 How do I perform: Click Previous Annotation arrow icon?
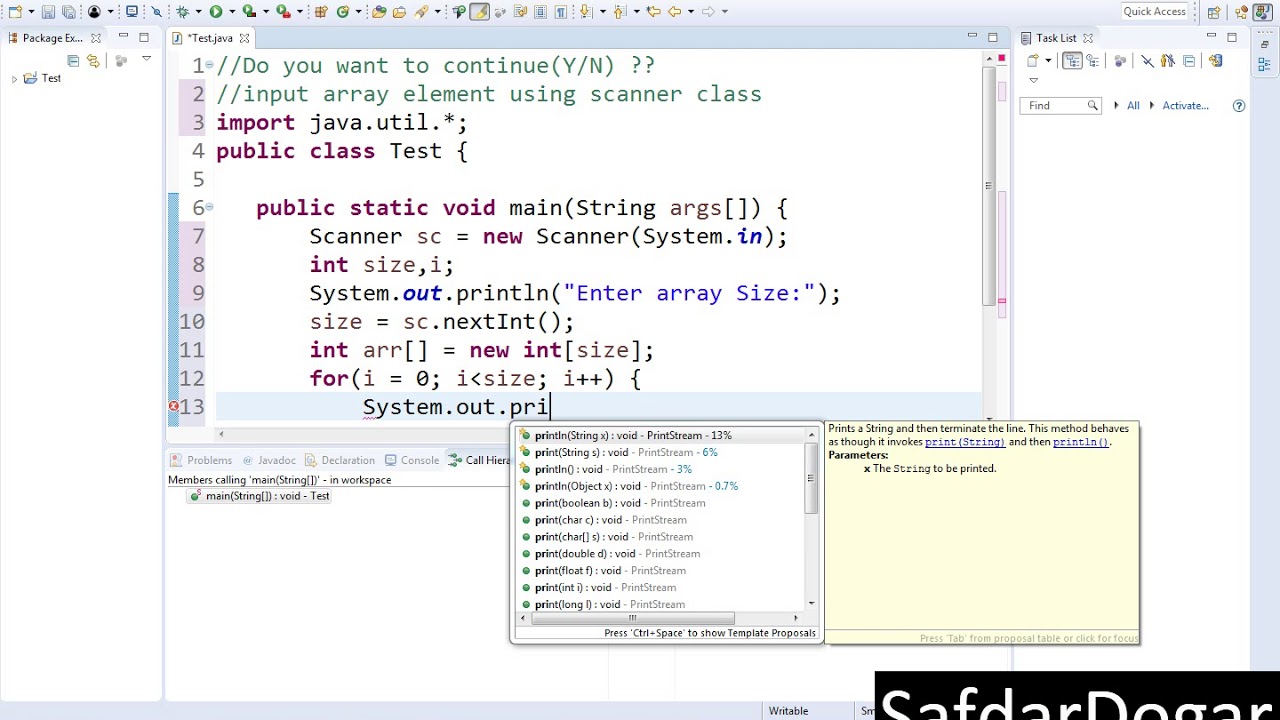[620, 12]
